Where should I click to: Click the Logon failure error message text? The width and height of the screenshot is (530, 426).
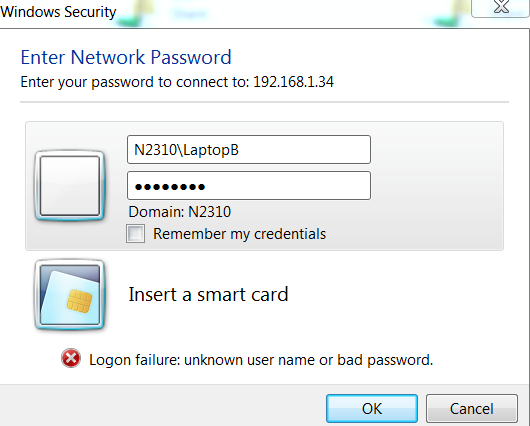(x=261, y=360)
